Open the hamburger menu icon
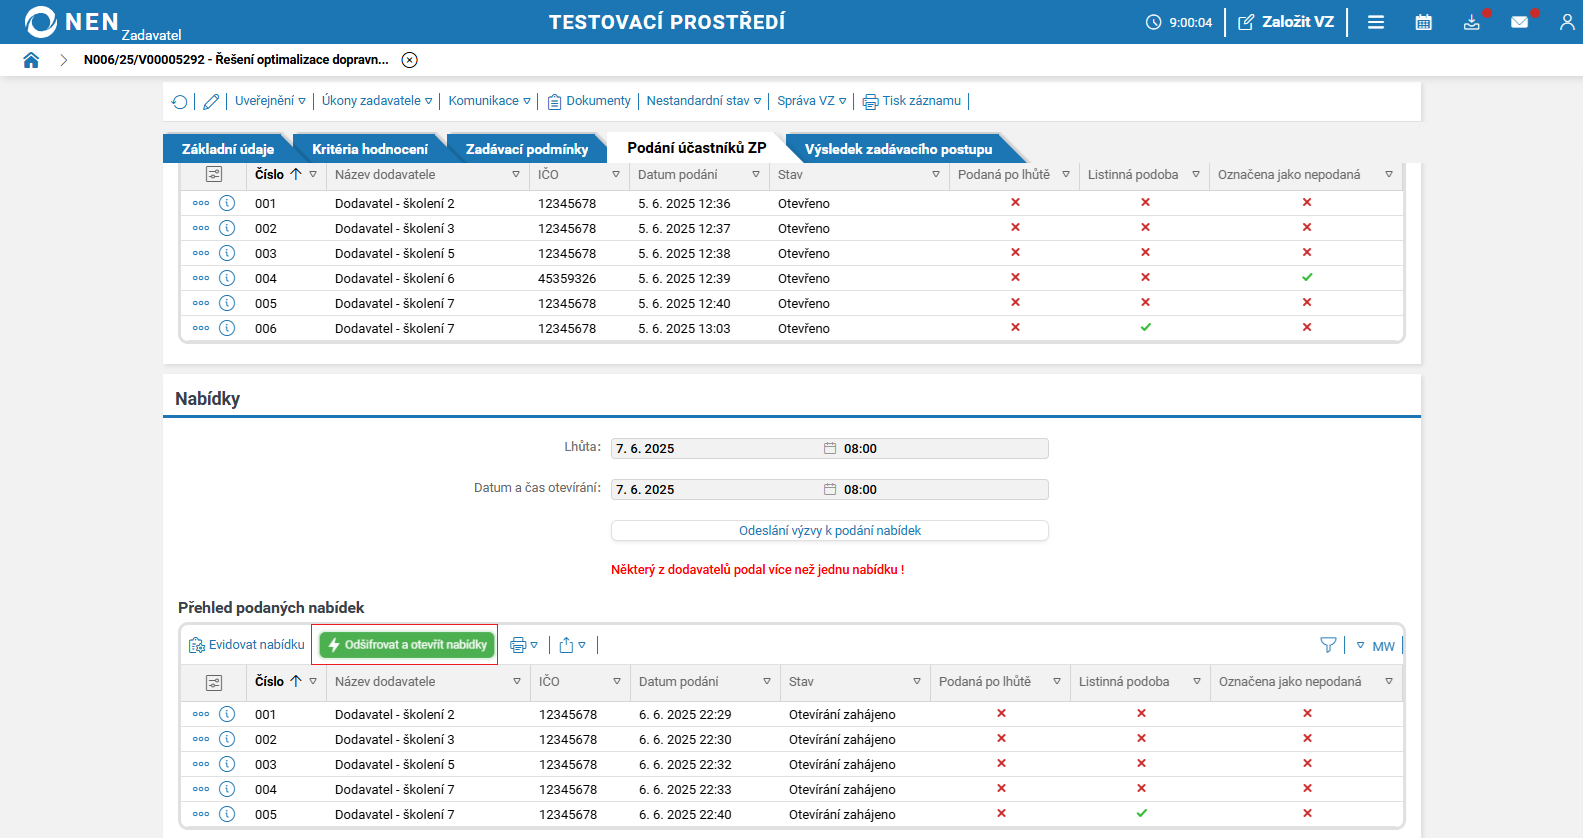Image resolution: width=1583 pixels, height=838 pixels. [1376, 22]
